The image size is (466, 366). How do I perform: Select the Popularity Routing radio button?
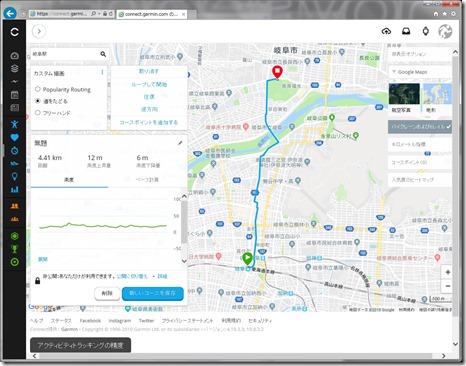point(38,89)
